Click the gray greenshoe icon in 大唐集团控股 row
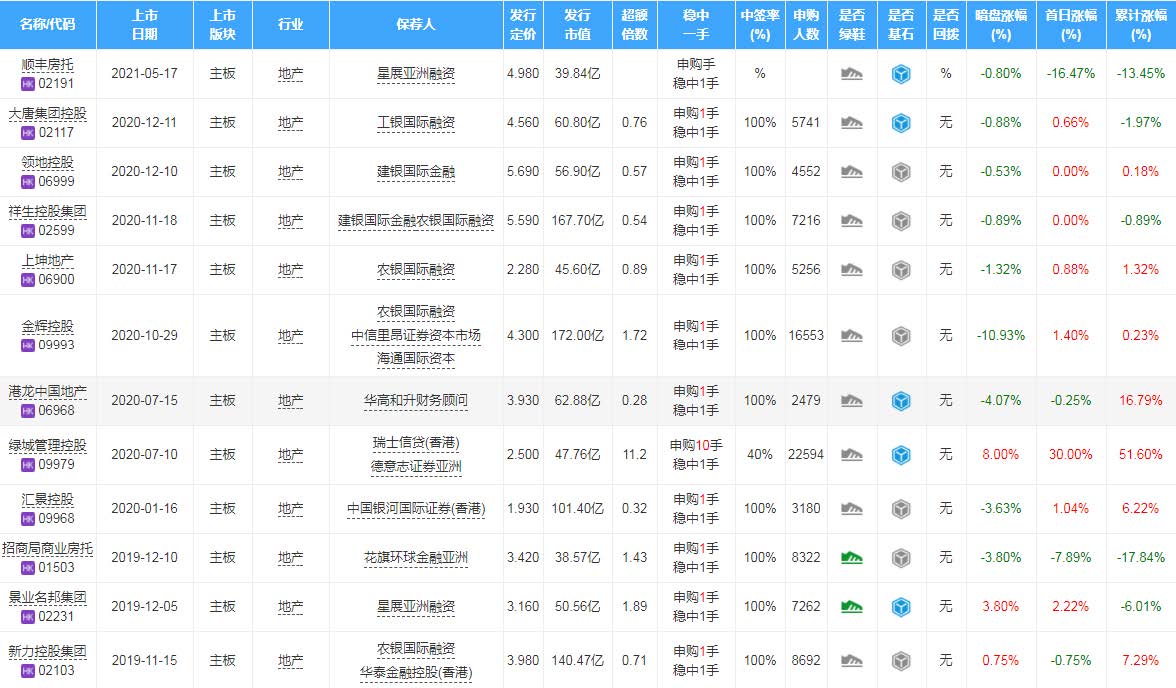This screenshot has width=1176, height=688. 851,123
